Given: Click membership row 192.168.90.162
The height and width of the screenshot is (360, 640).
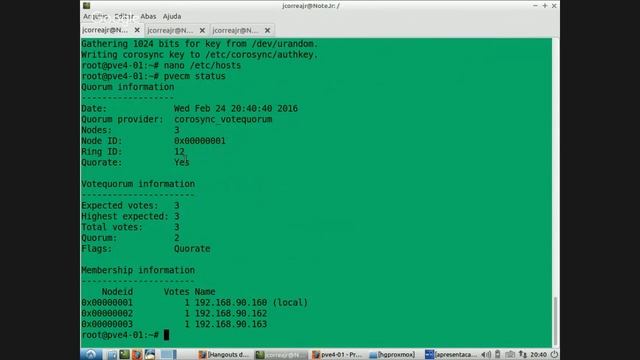Looking at the screenshot, I should tap(174, 313).
